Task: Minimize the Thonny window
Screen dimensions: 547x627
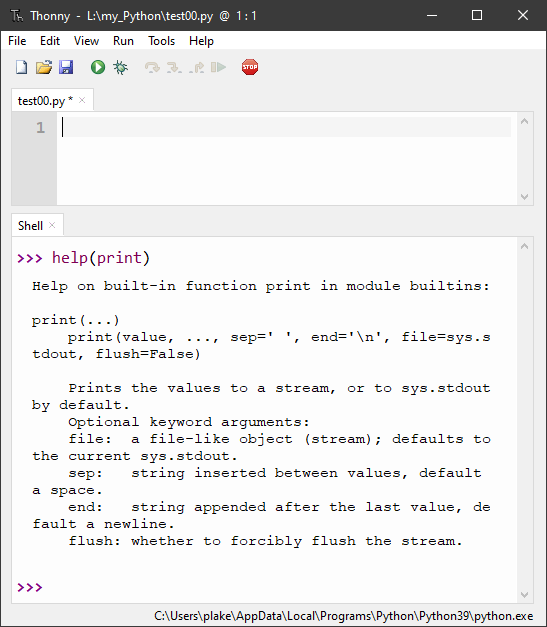Action: [x=432, y=16]
